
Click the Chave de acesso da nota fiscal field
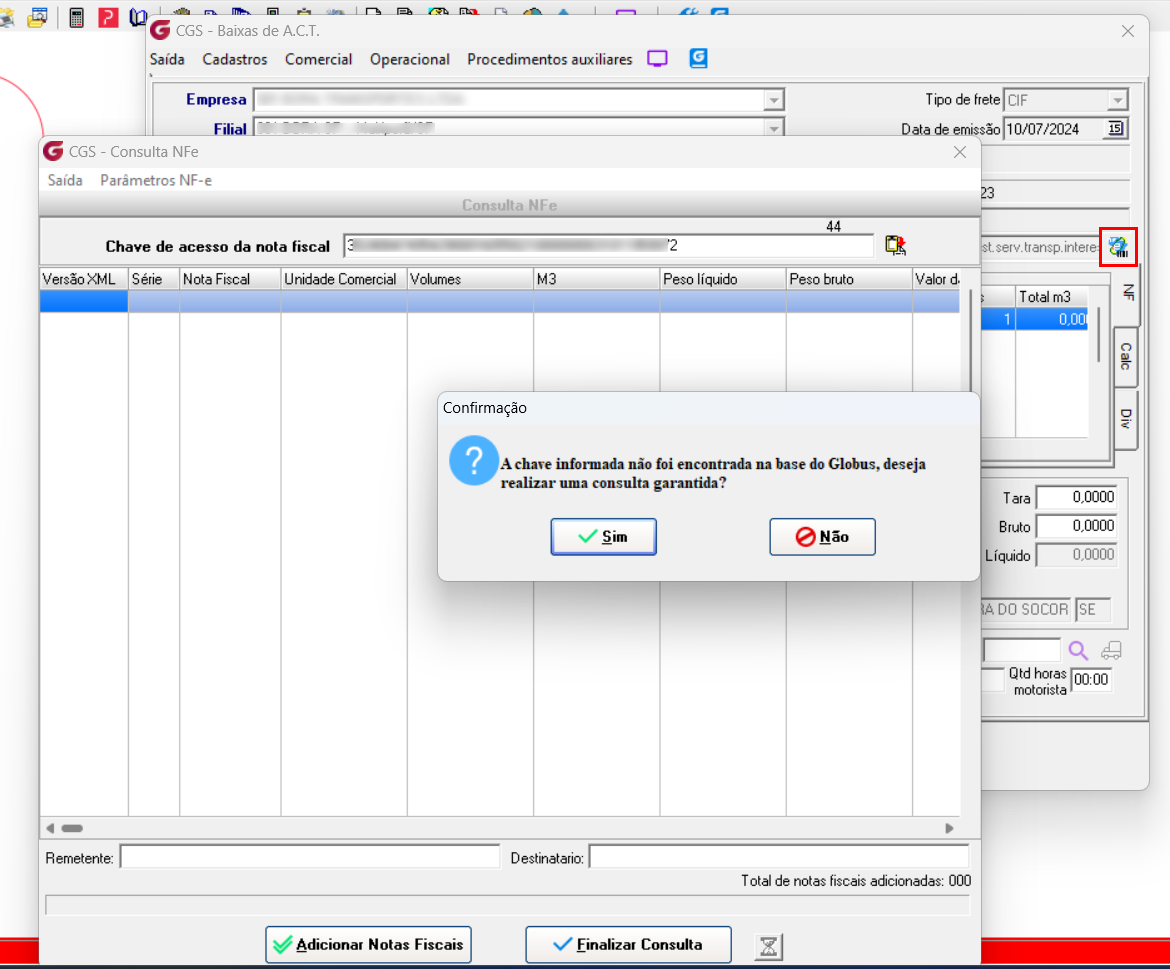[608, 245]
